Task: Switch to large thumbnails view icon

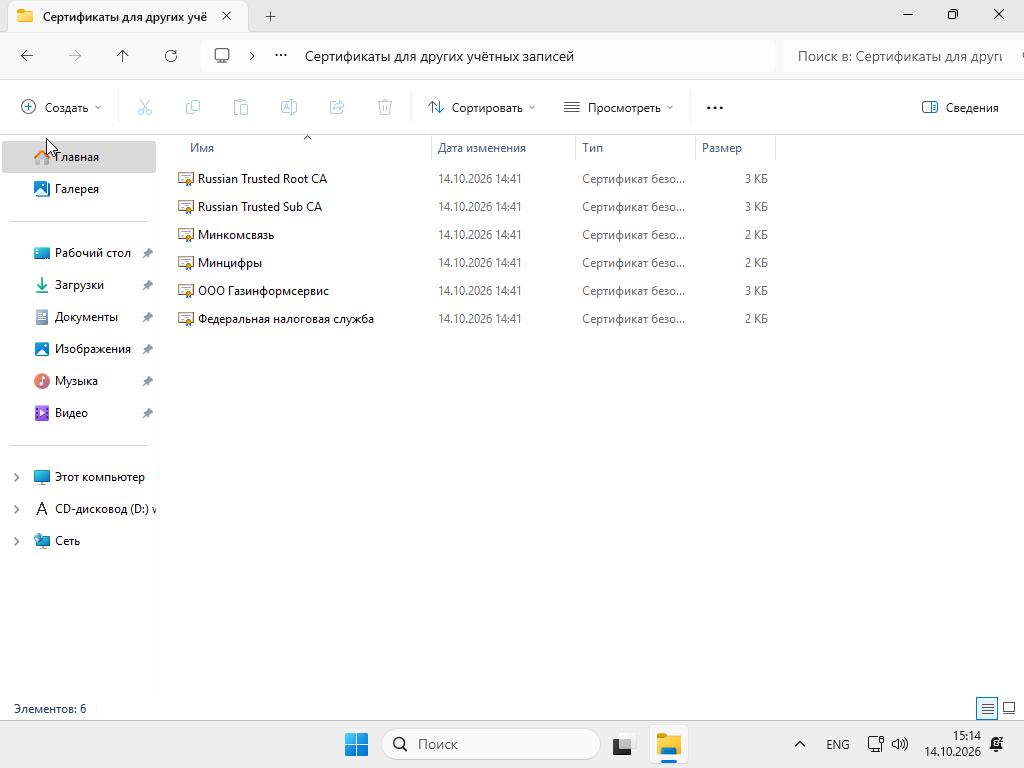Action: click(1009, 708)
